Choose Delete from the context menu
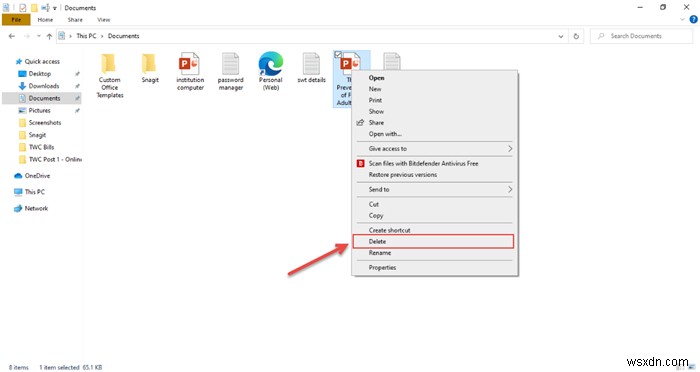 (x=433, y=241)
